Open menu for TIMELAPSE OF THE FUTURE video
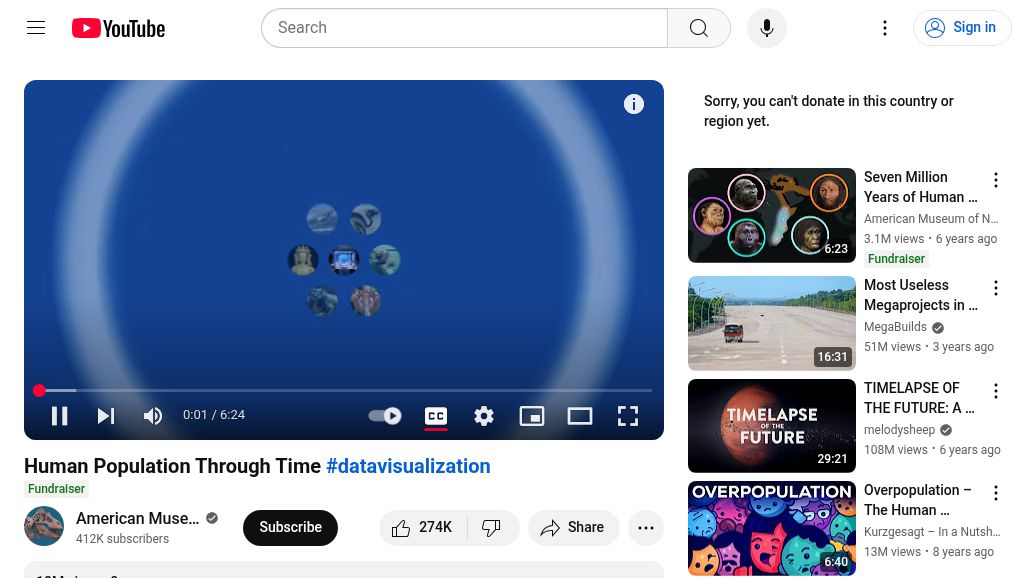 click(995, 391)
